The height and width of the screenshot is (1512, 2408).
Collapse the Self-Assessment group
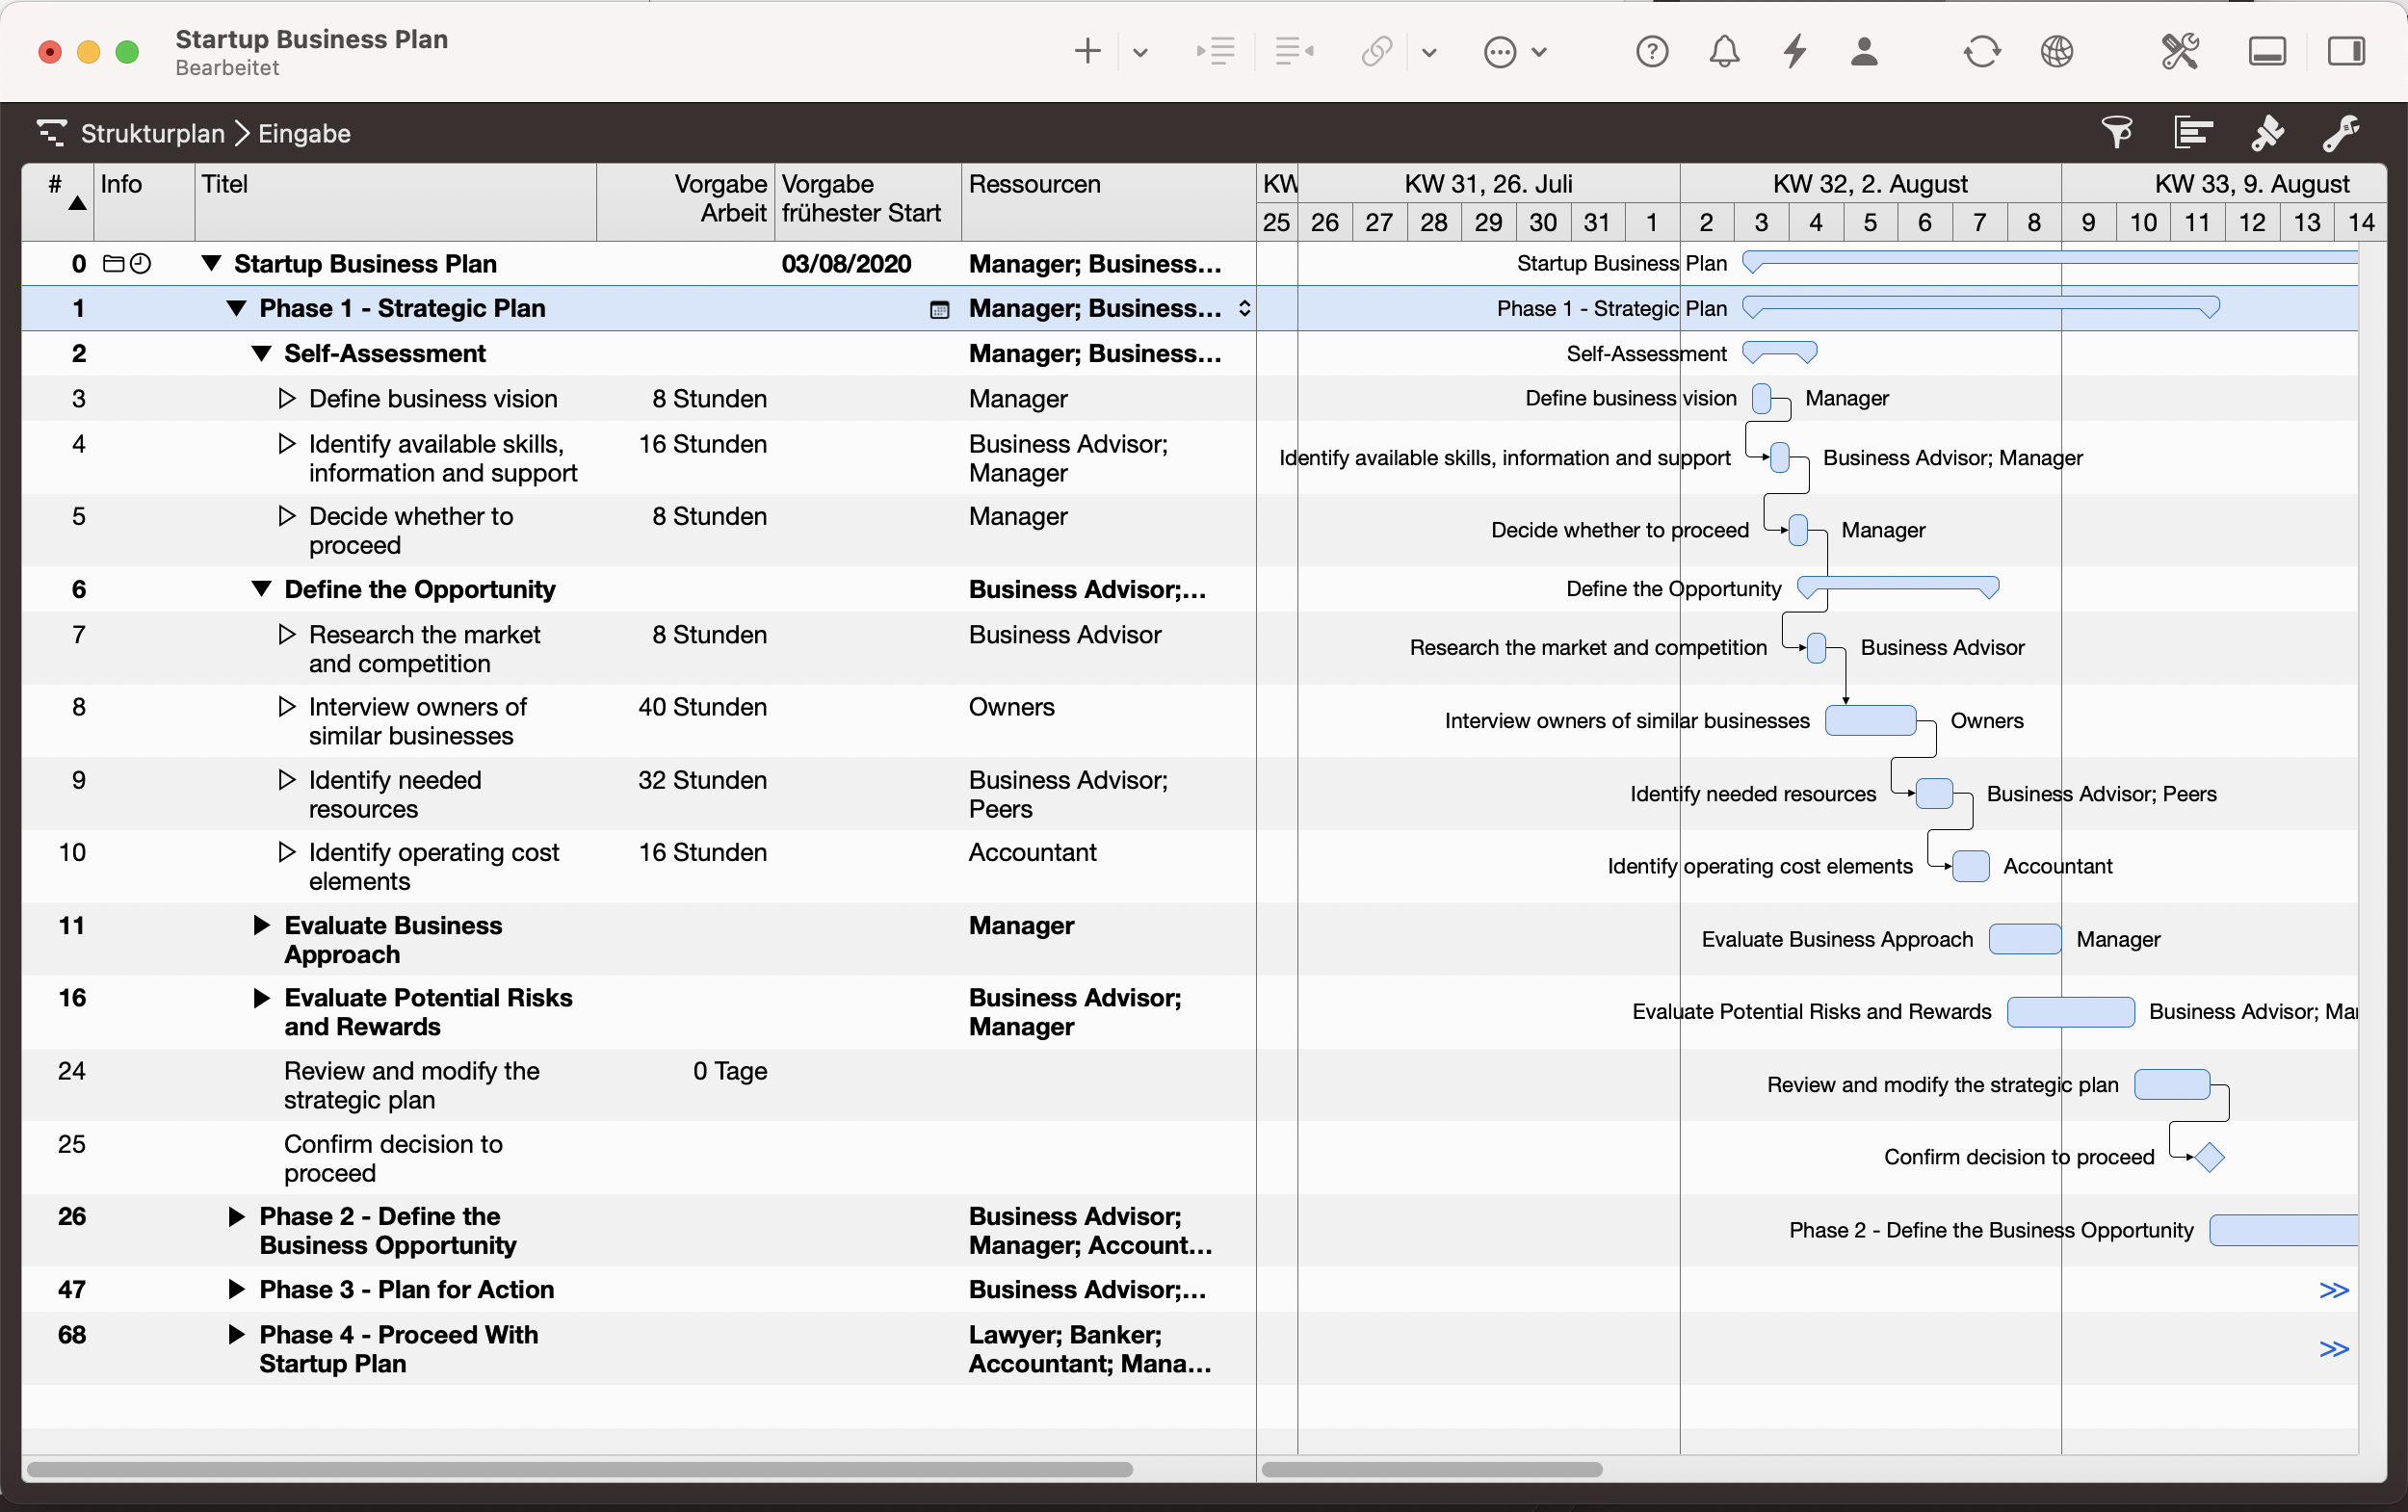[261, 353]
